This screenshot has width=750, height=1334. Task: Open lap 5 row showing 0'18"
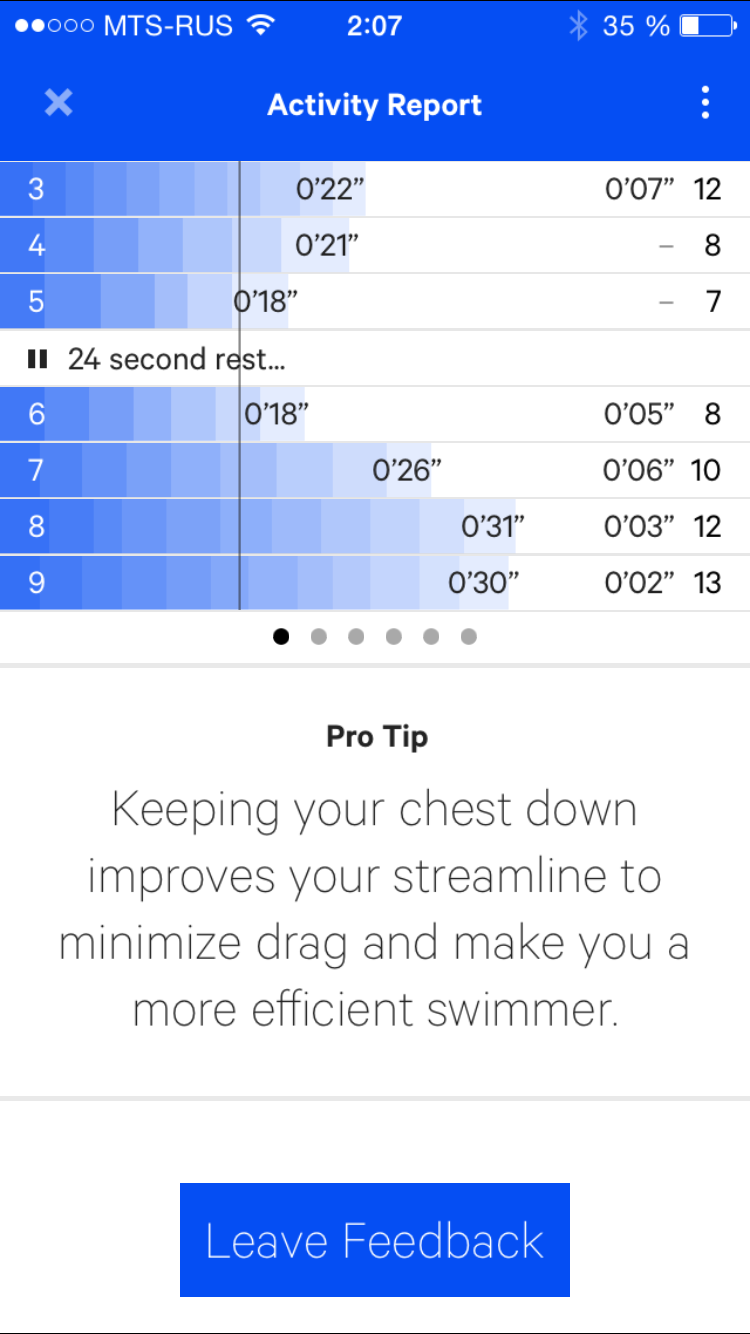(375, 301)
